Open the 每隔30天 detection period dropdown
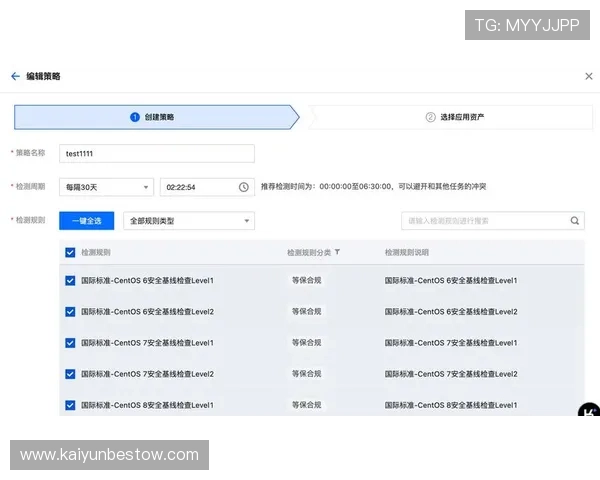The image size is (600, 480). coord(106,187)
